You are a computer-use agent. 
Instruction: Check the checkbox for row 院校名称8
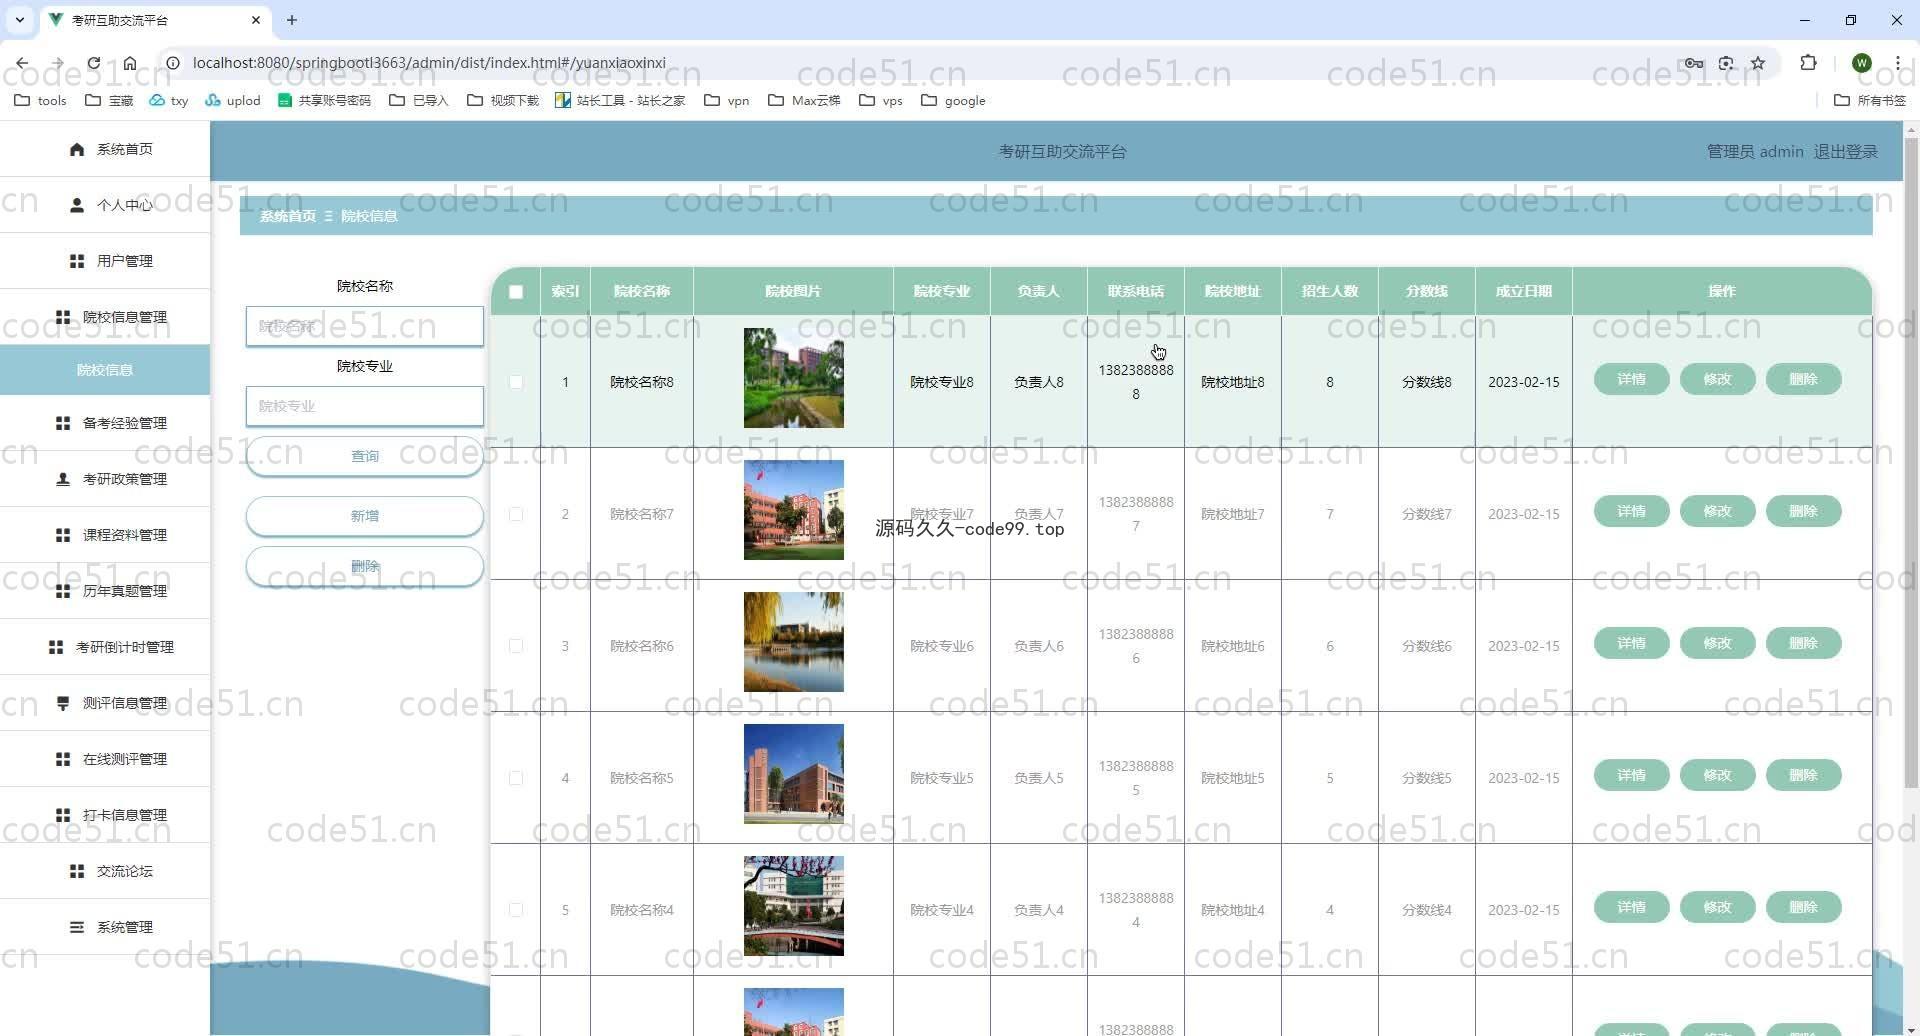pyautogui.click(x=516, y=382)
